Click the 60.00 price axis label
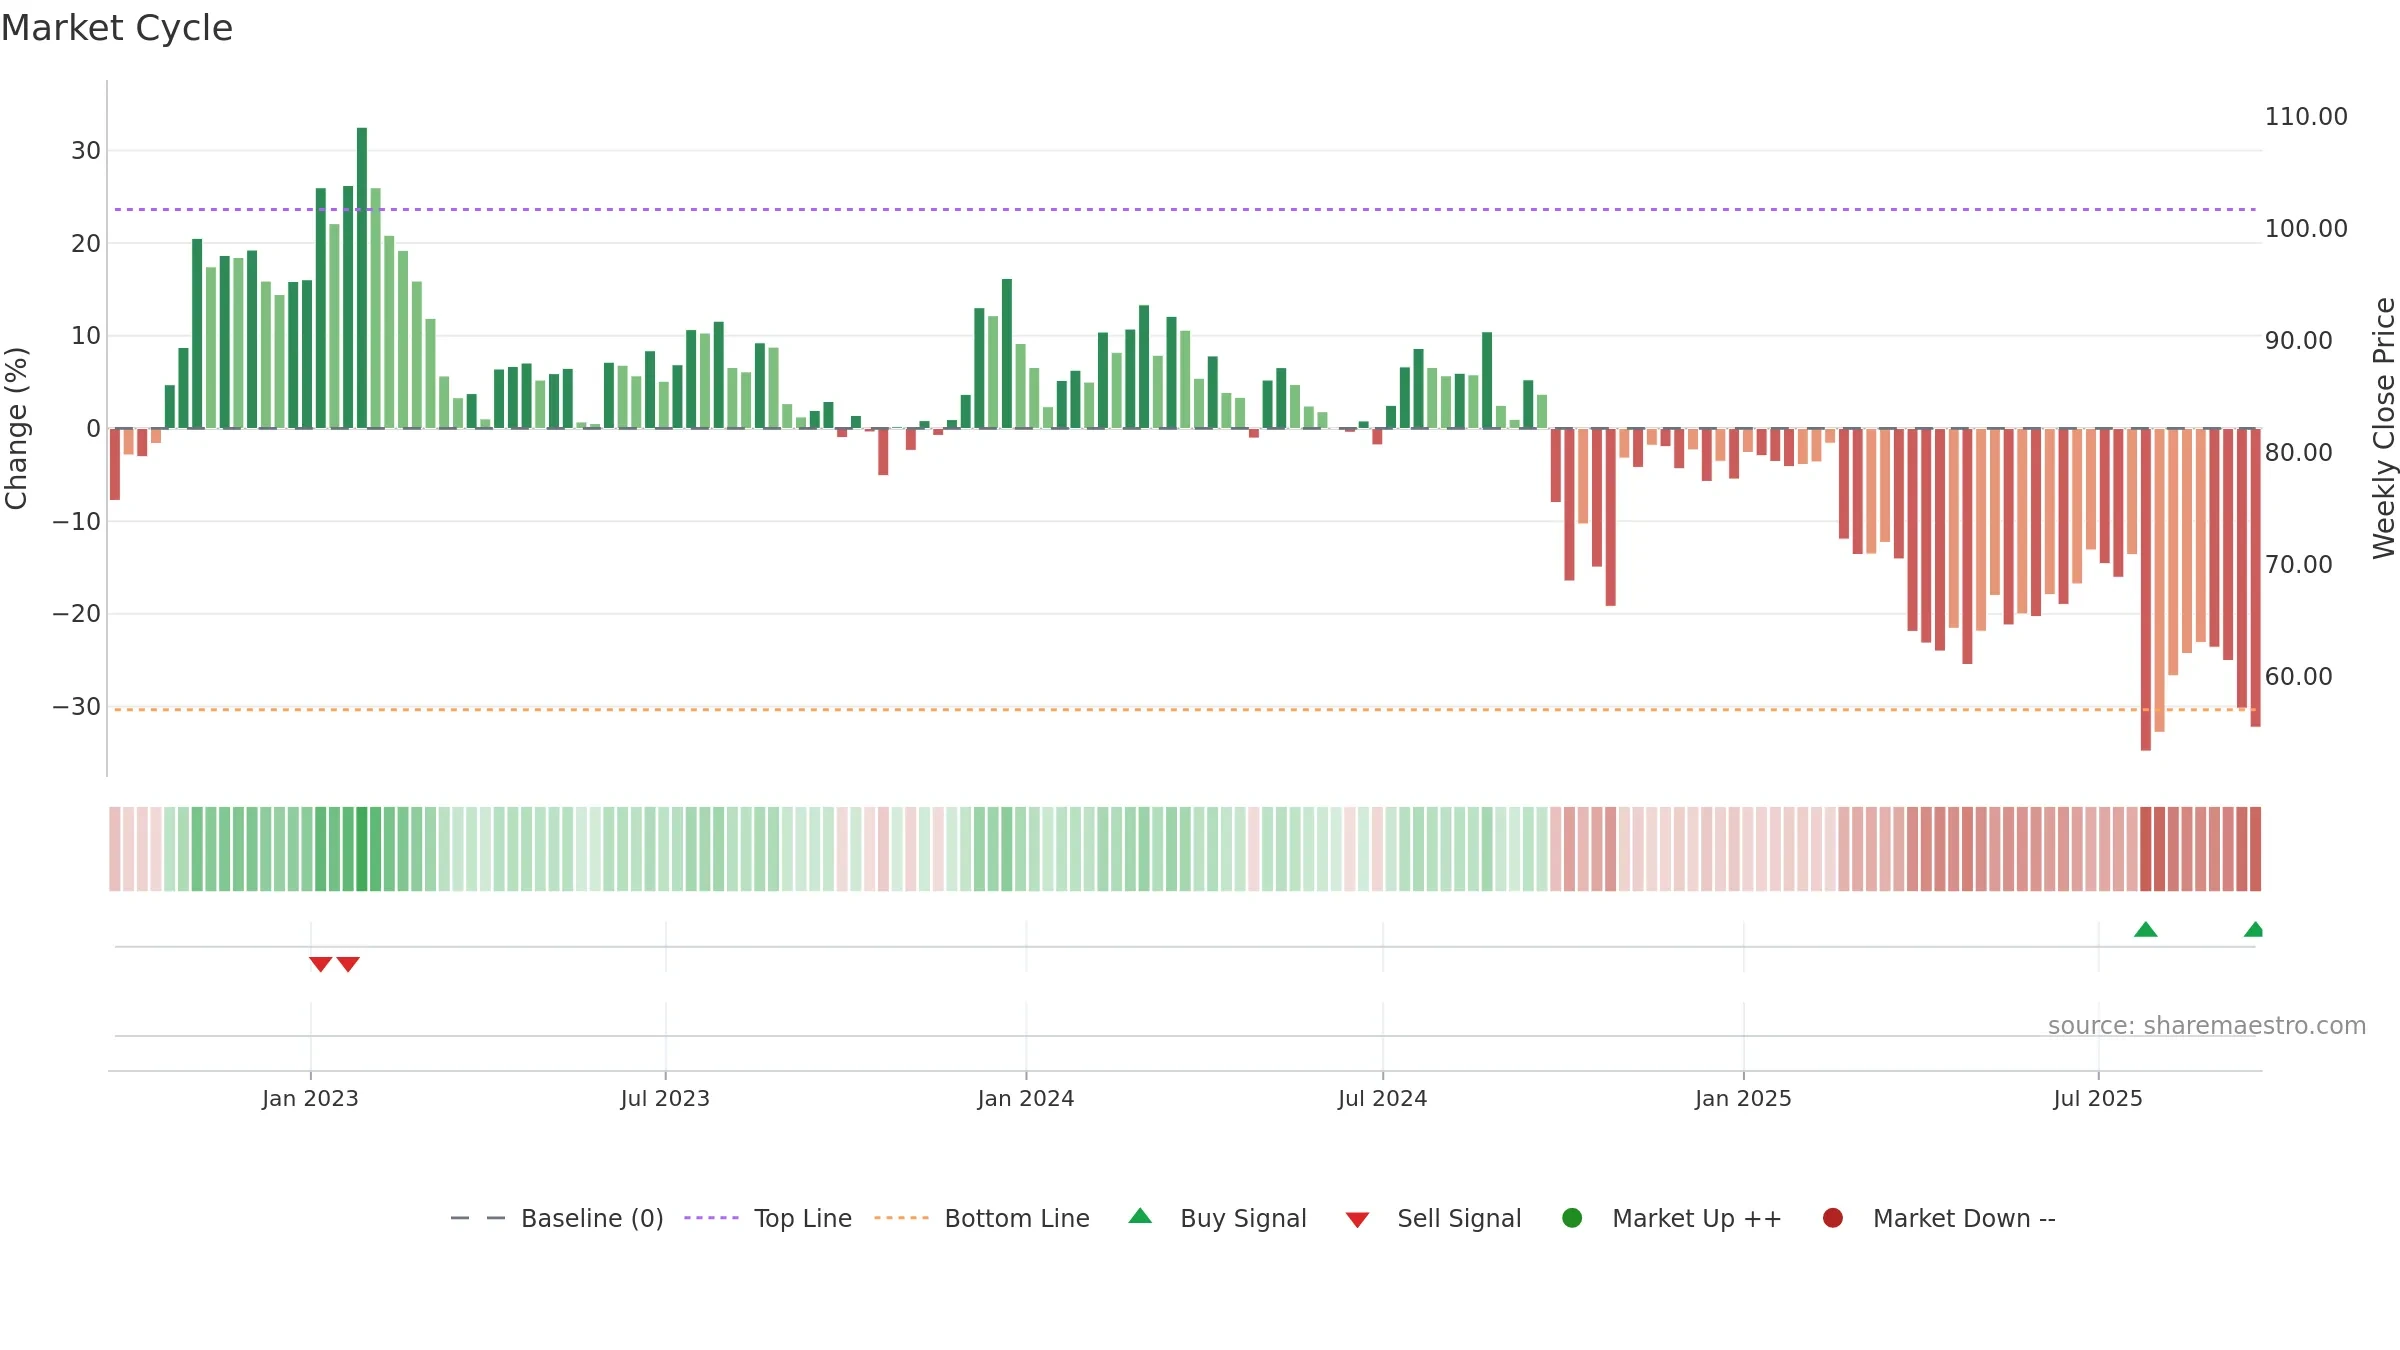This screenshot has width=2400, height=1350. pyautogui.click(x=2299, y=676)
